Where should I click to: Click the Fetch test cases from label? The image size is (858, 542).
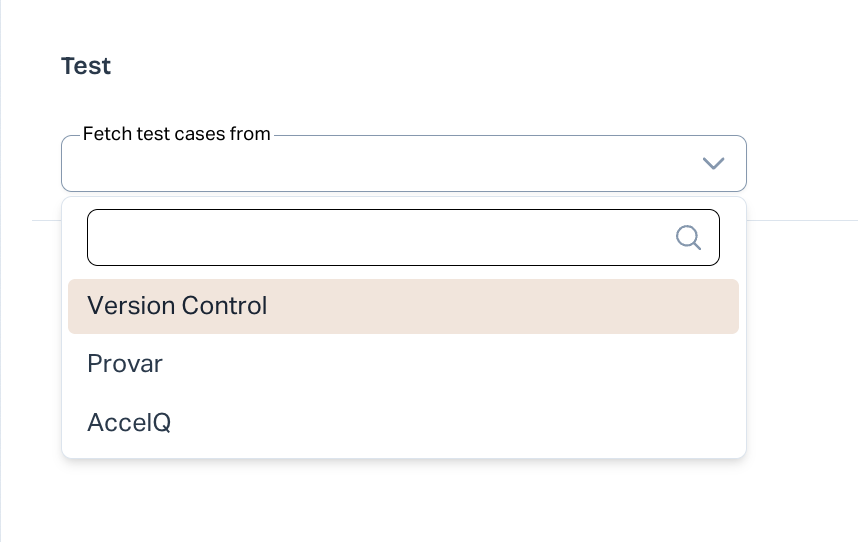(176, 134)
